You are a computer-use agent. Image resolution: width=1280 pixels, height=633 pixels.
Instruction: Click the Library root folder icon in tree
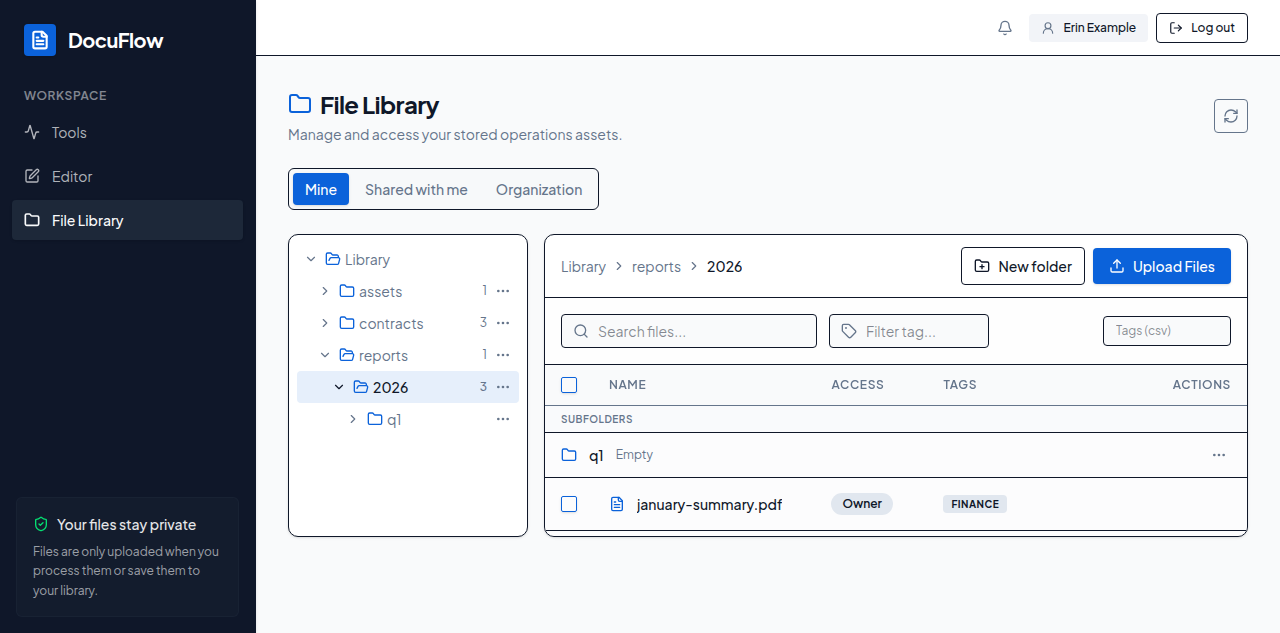pos(333,259)
